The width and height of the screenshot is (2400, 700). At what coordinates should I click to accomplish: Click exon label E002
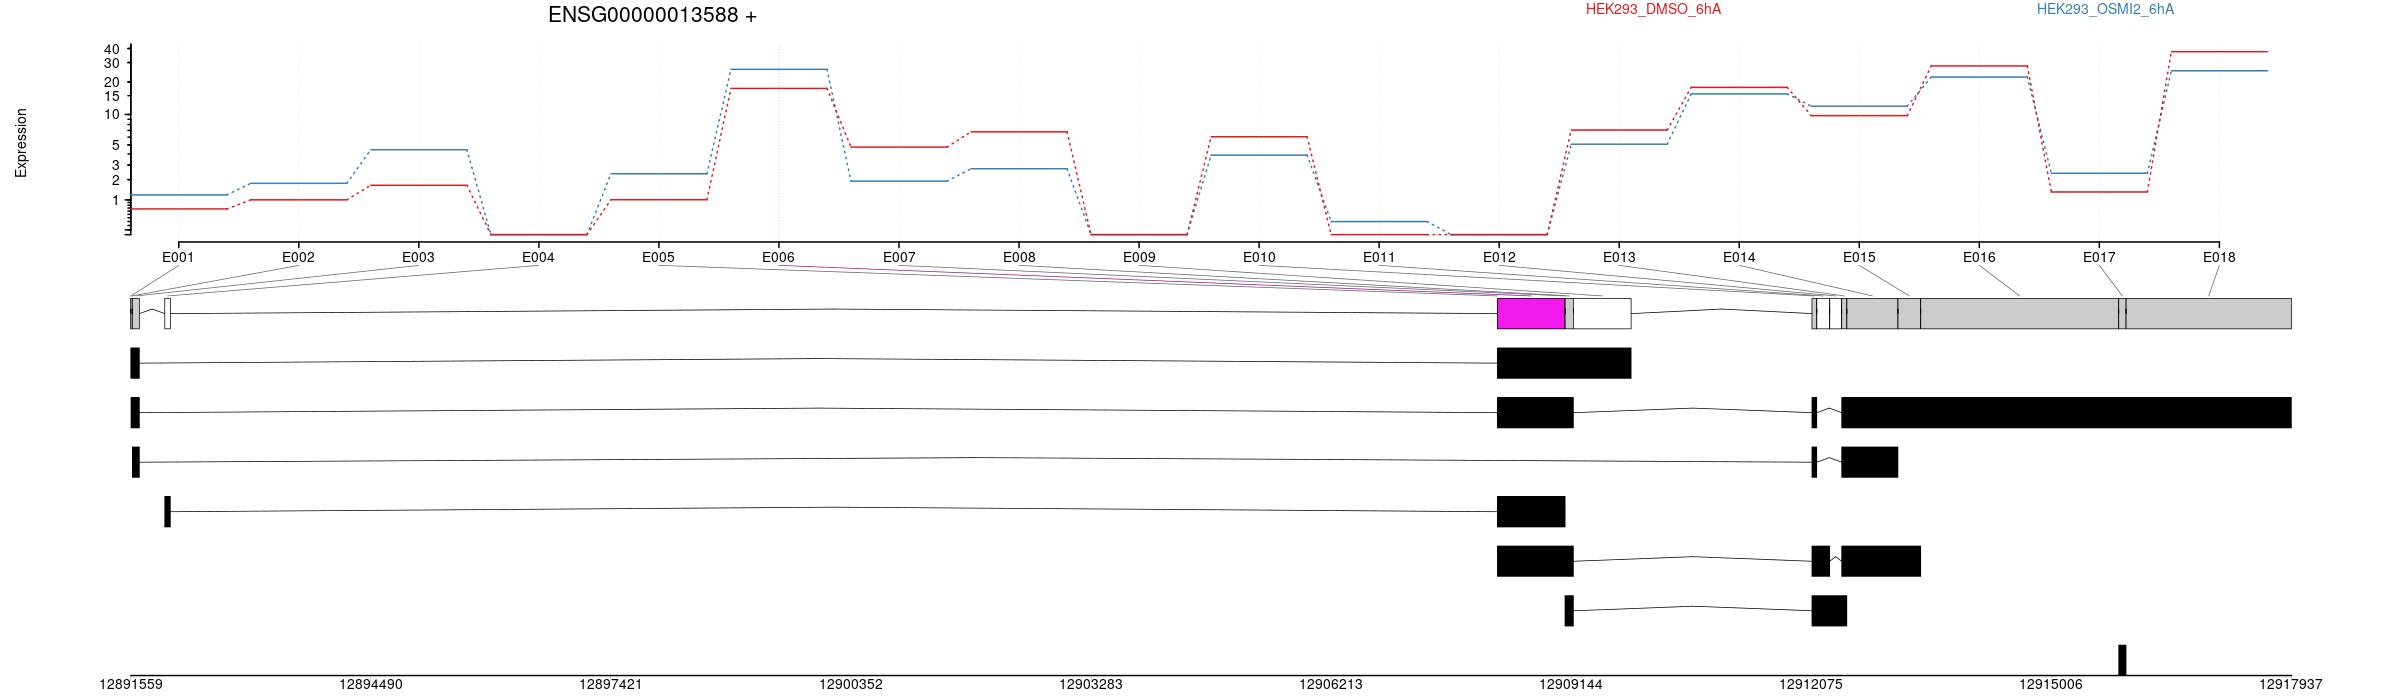298,257
